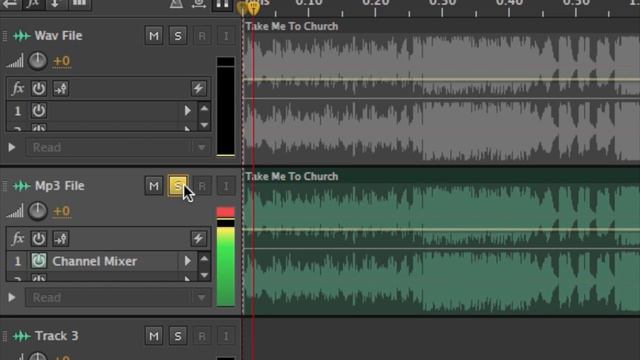The image size is (640, 360).
Task: Step Mp3 File effects list down arrow
Action: coord(204,275)
